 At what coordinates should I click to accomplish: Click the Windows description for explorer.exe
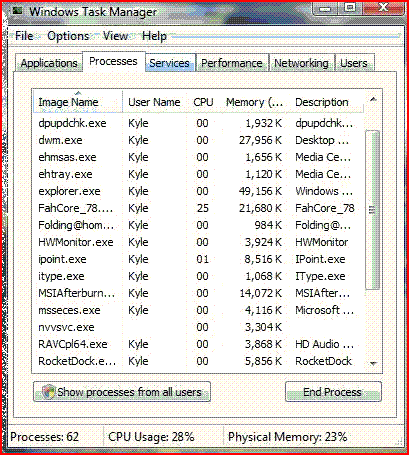[x=324, y=191]
